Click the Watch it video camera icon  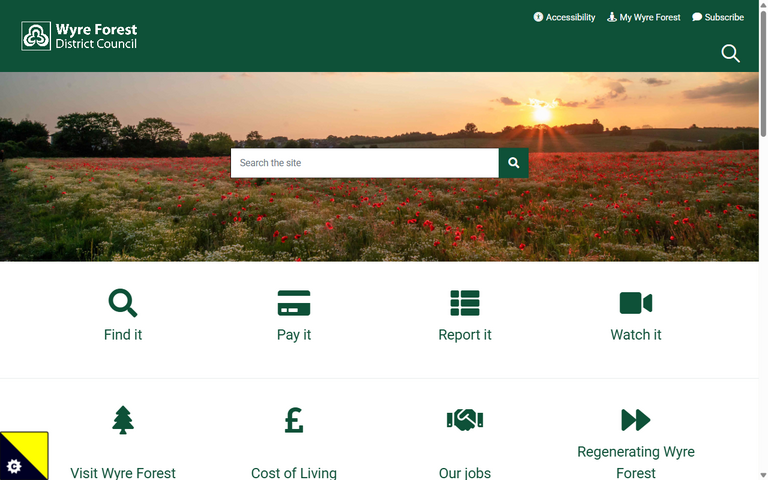click(x=636, y=302)
